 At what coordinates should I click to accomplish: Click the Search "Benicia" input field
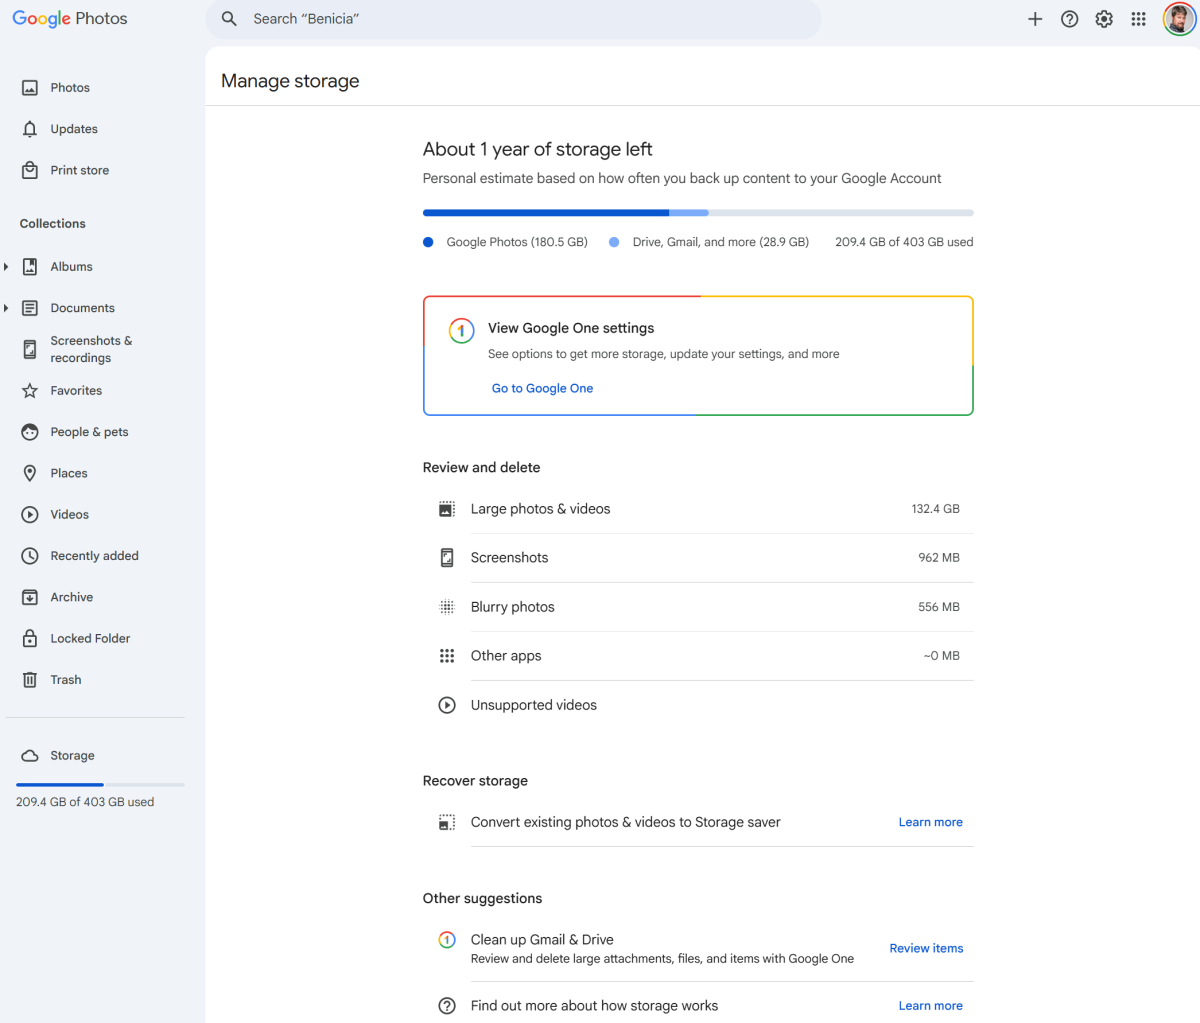513,19
